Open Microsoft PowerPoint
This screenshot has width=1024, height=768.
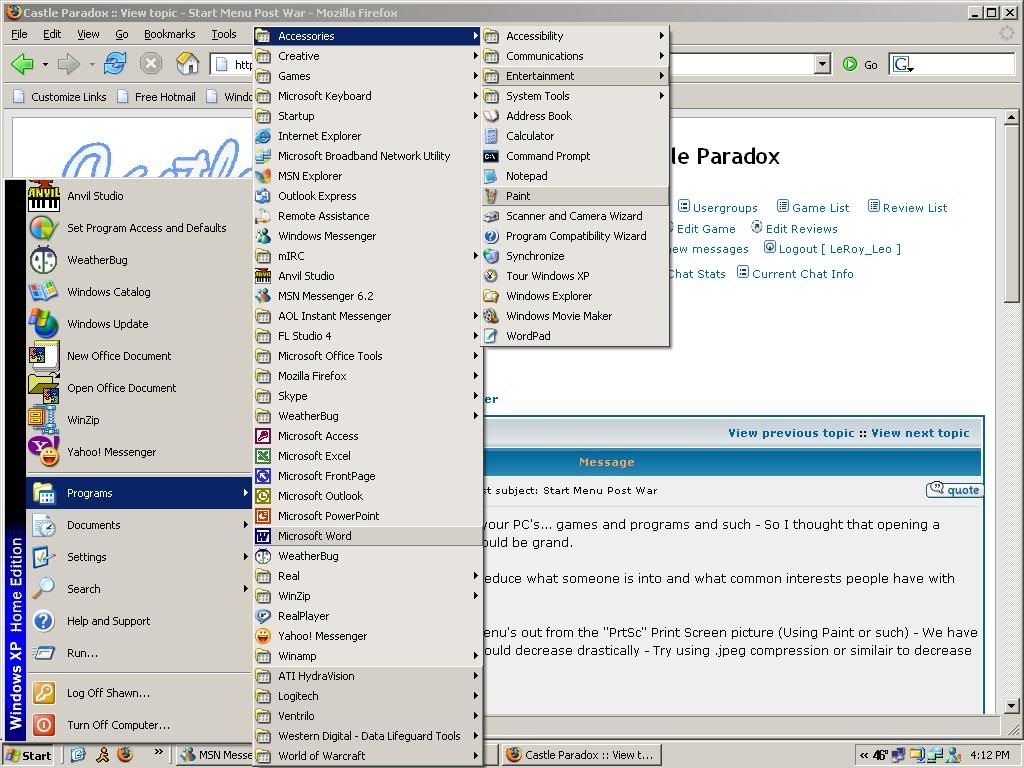[x=368, y=516]
